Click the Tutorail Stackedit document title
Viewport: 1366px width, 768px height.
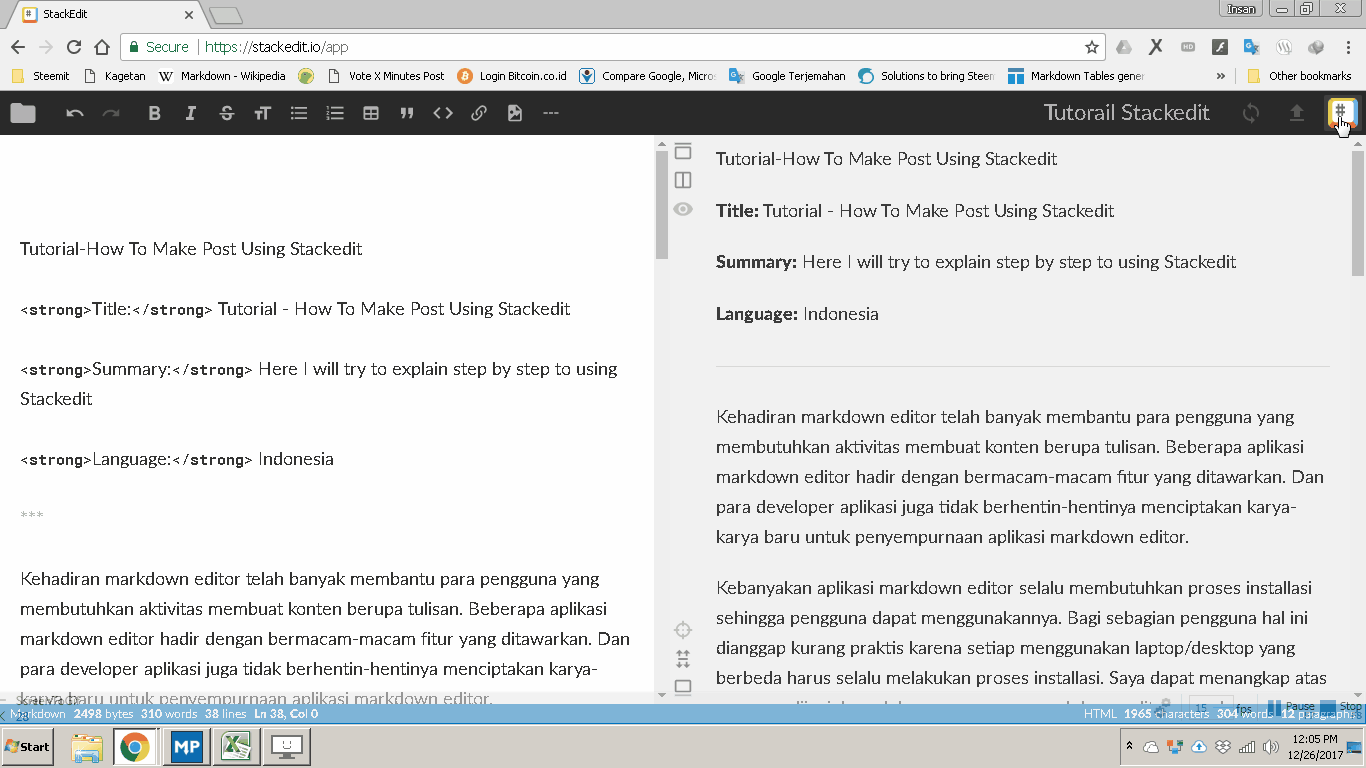click(1127, 113)
